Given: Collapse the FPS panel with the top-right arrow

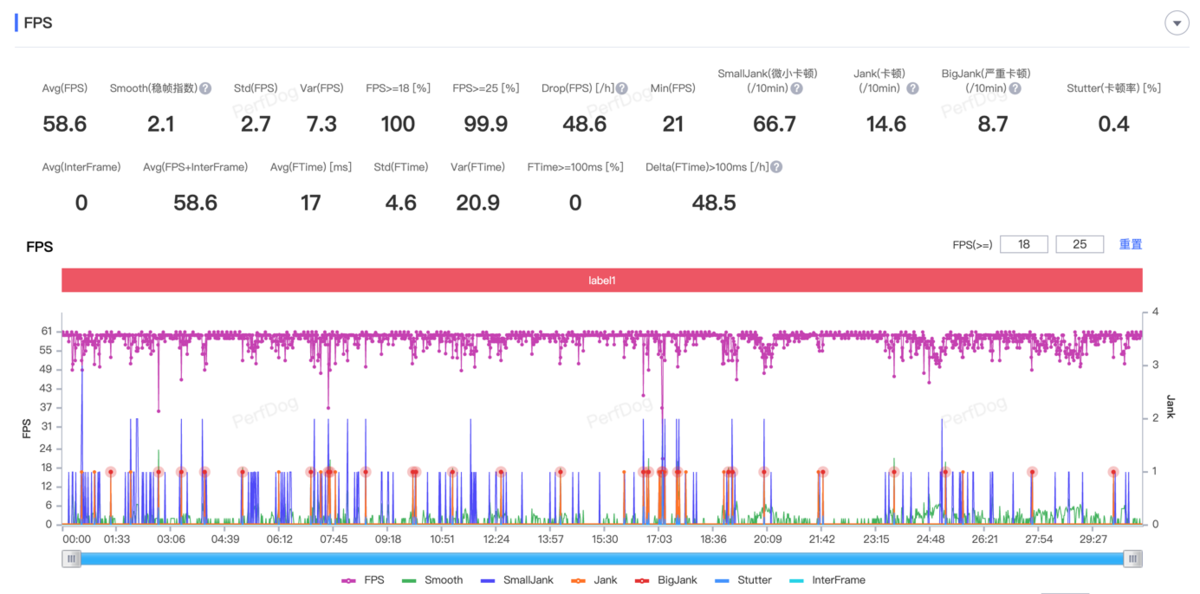Looking at the screenshot, I should tap(1175, 24).
